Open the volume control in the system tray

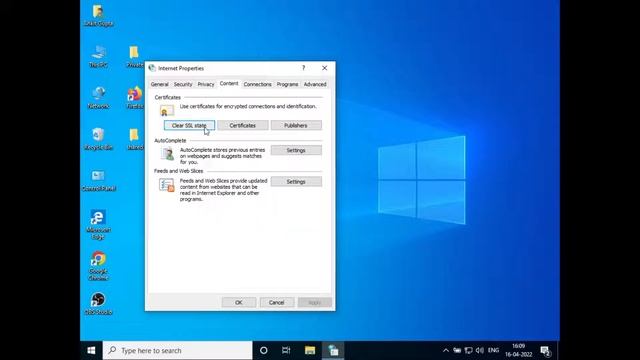pyautogui.click(x=480, y=350)
